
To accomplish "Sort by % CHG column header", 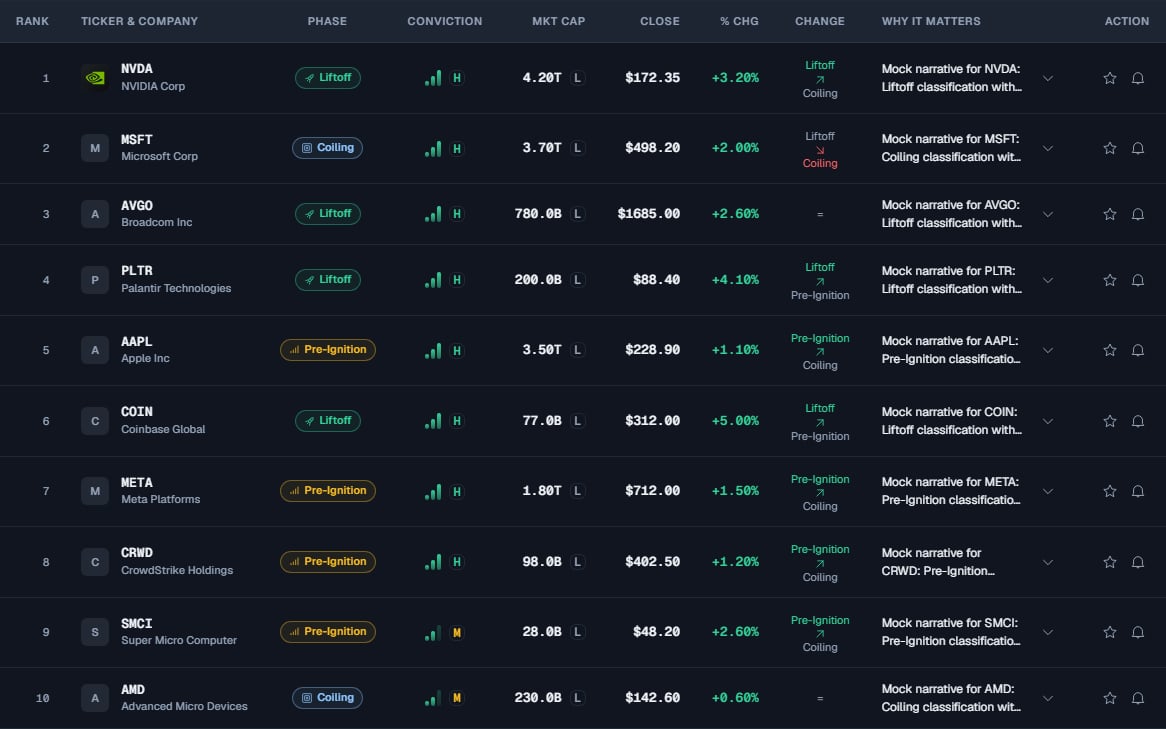I will click(739, 21).
